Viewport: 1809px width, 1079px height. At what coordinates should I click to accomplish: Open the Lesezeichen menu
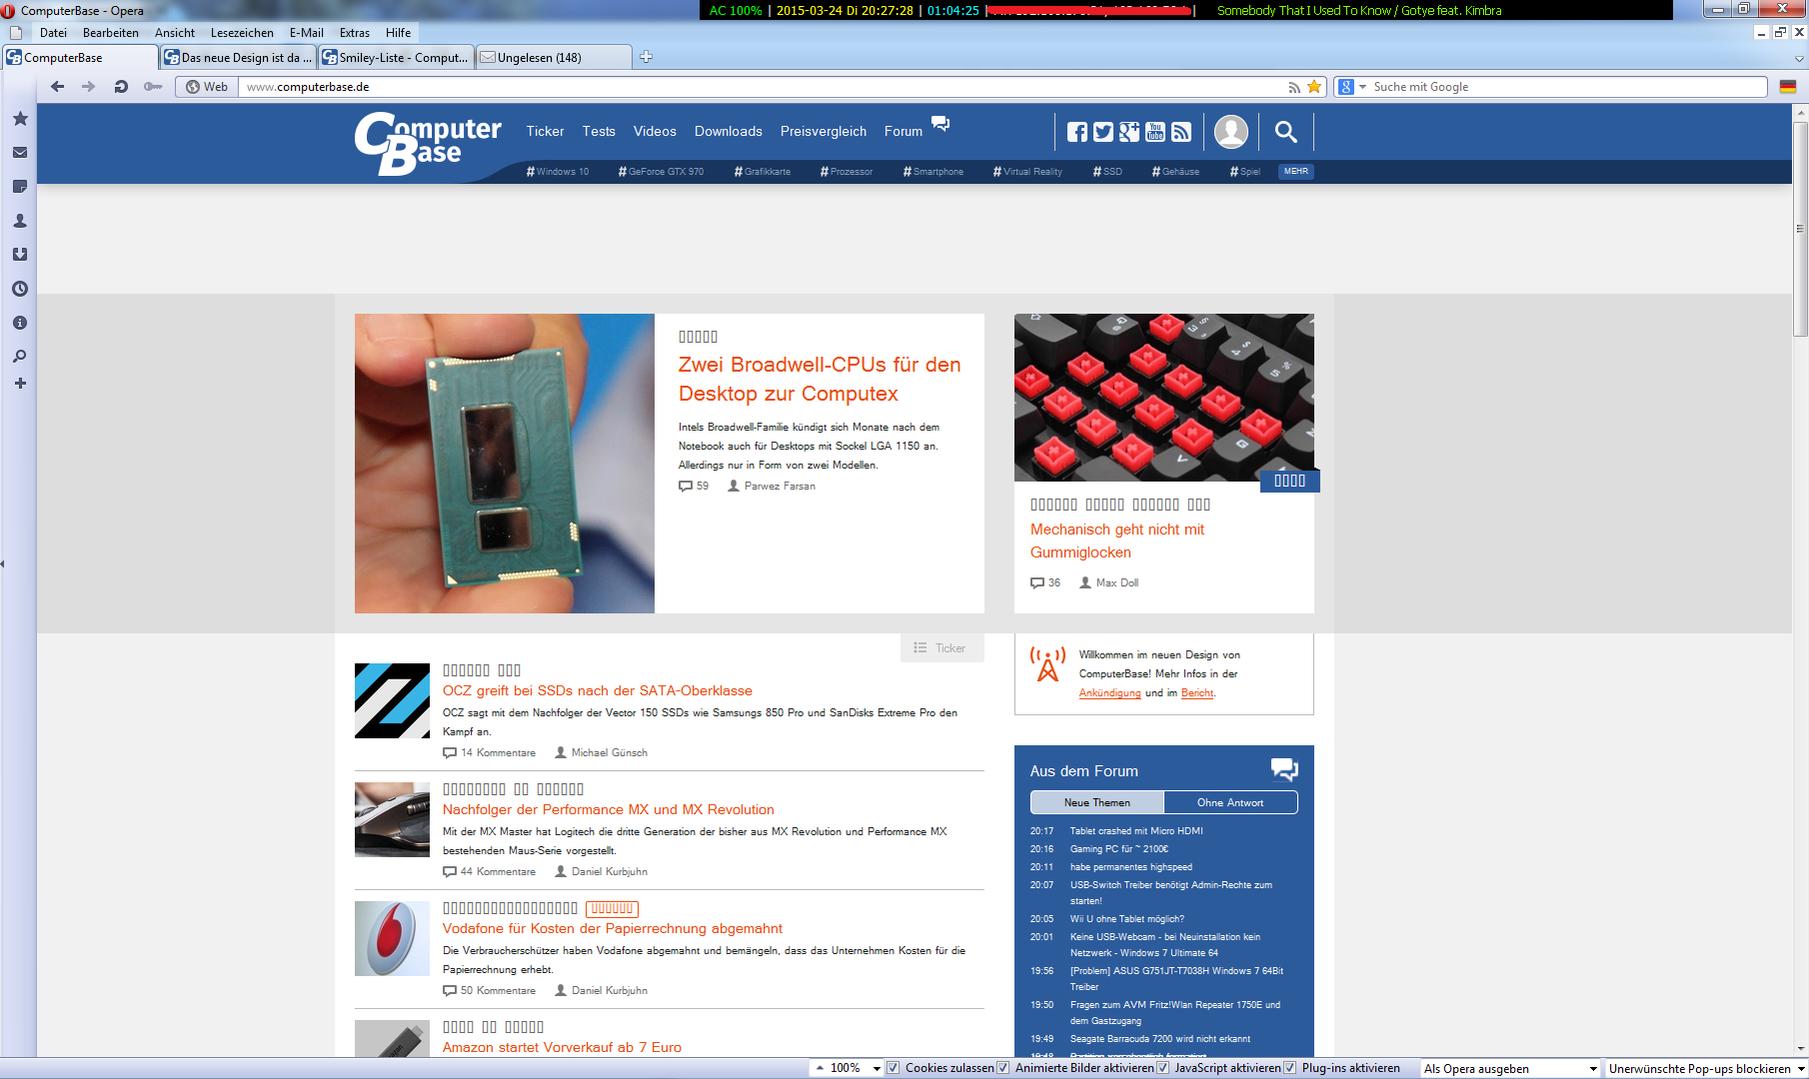pyautogui.click(x=242, y=33)
